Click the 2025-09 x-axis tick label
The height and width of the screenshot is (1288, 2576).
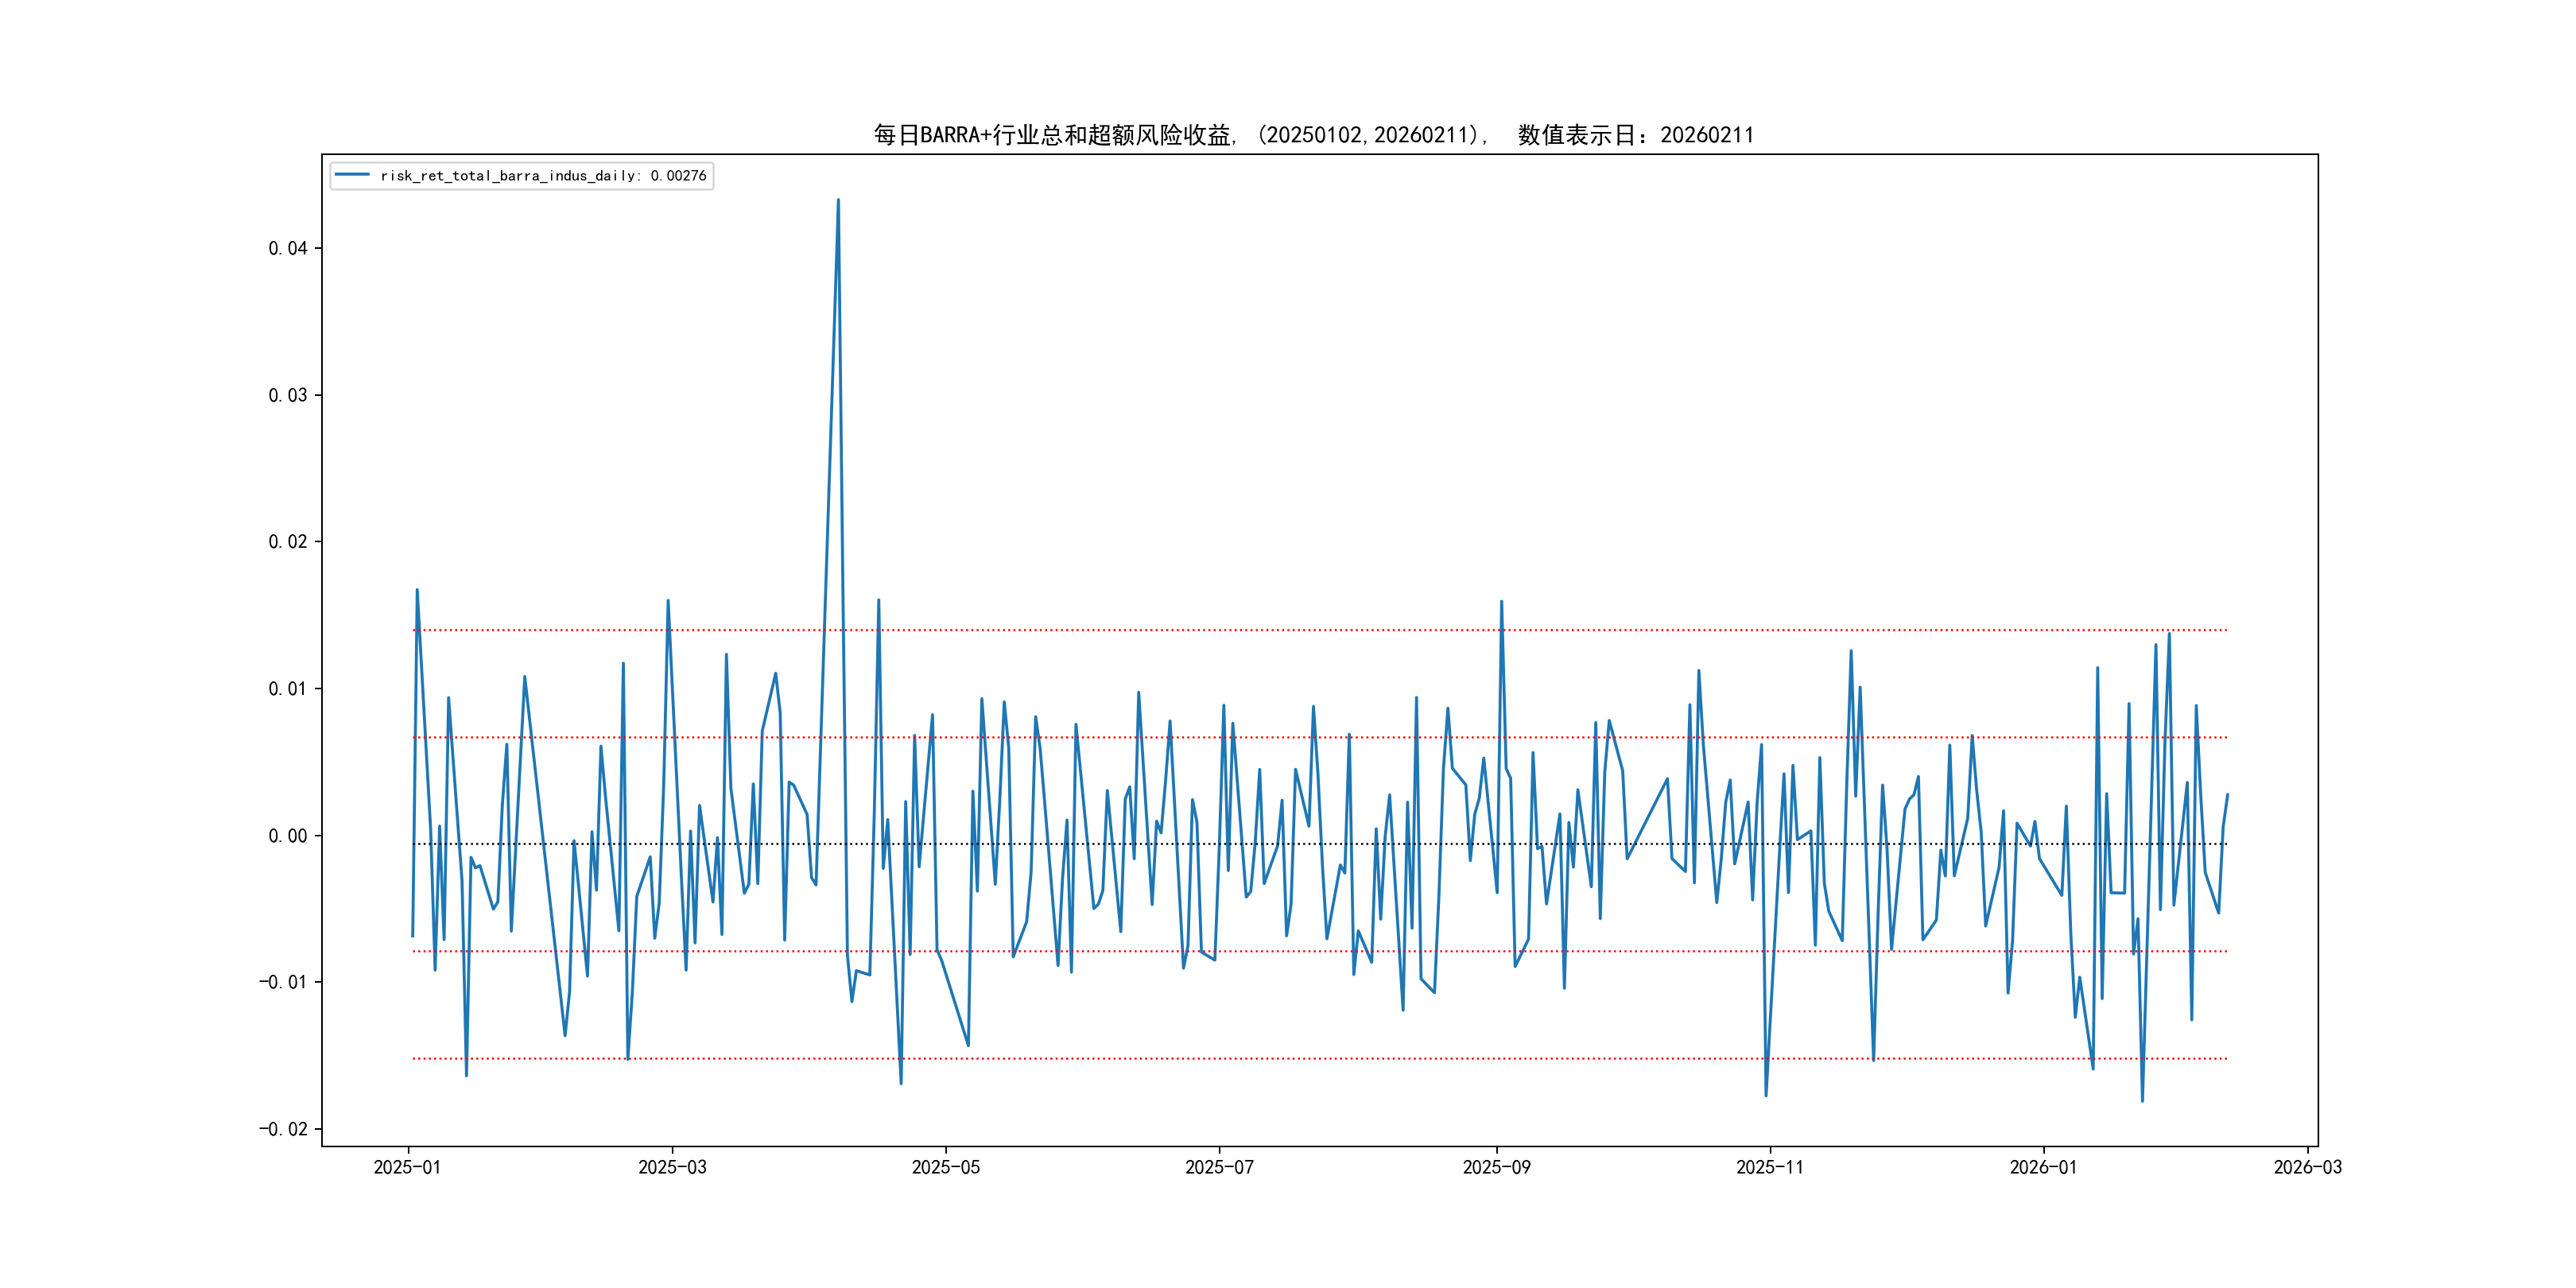pyautogui.click(x=1496, y=1167)
